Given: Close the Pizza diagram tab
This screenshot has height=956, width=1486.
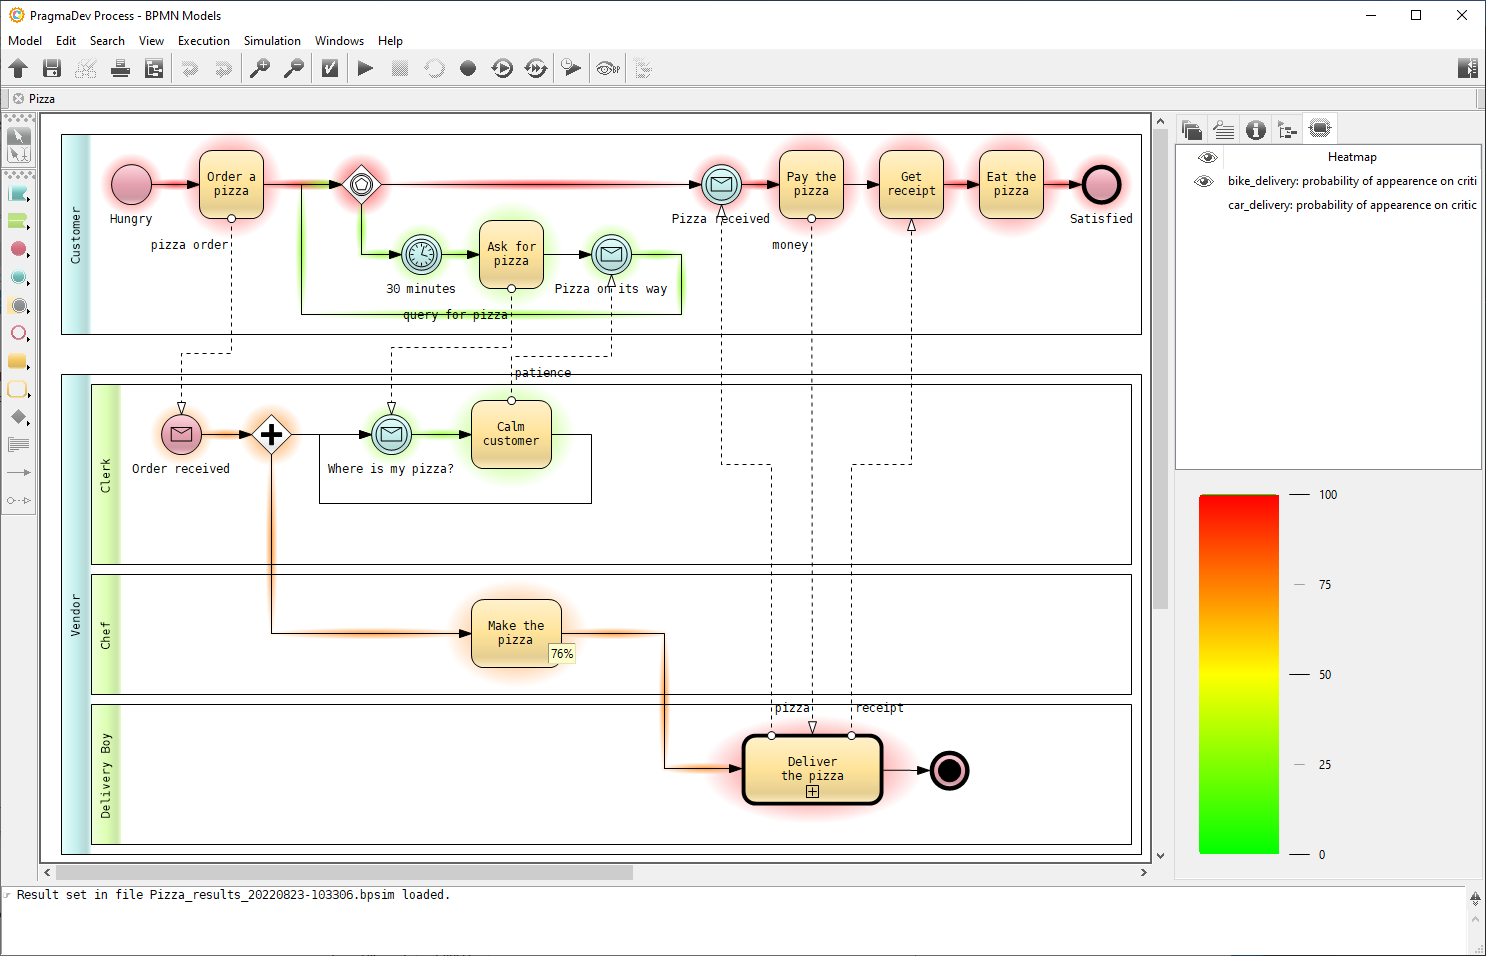Looking at the screenshot, I should [x=18, y=99].
